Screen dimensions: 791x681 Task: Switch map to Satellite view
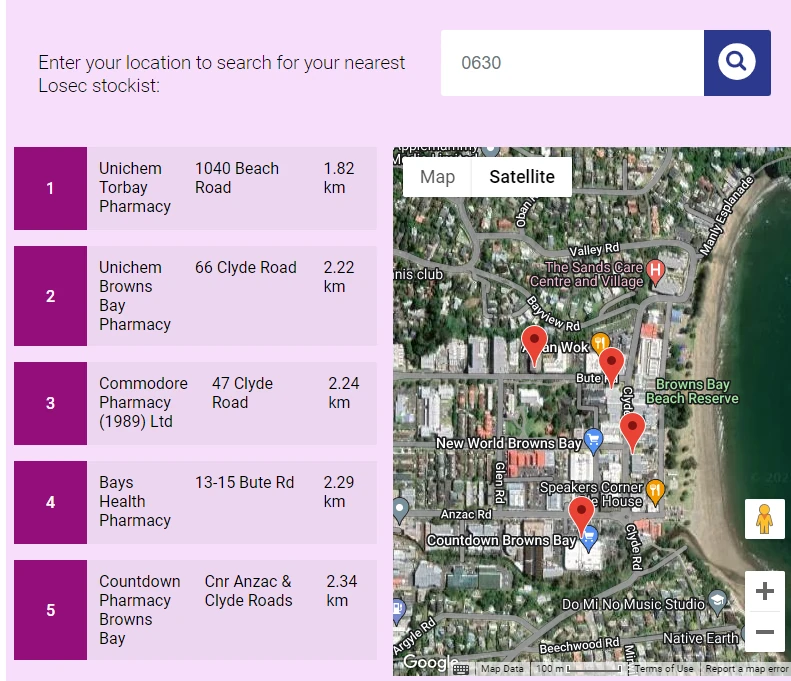coord(522,177)
